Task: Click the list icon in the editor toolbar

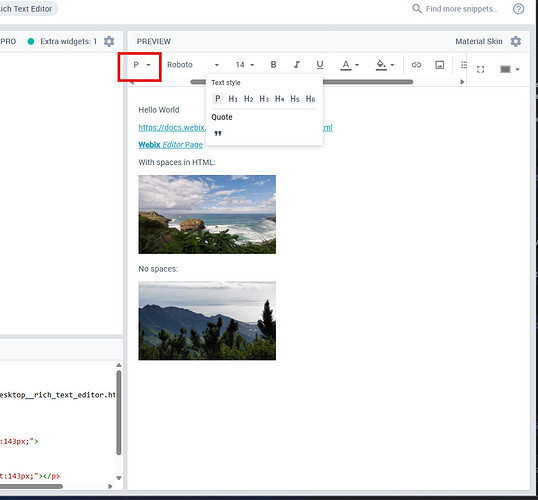Action: (464, 65)
